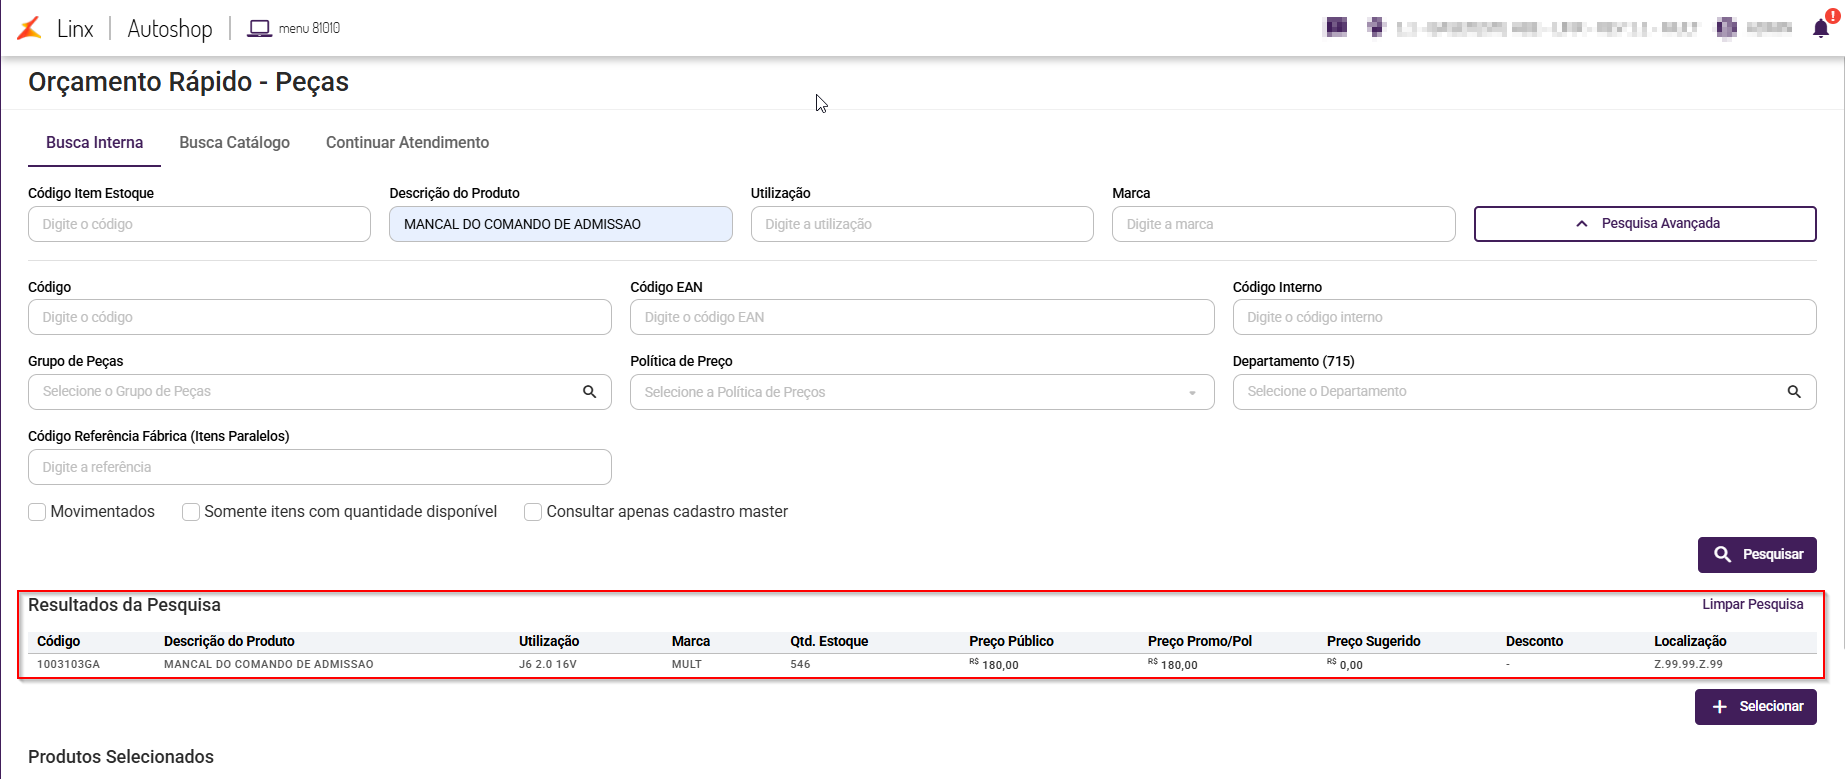This screenshot has width=1845, height=779.
Task: Select the Busca Interna tab
Action: (x=94, y=143)
